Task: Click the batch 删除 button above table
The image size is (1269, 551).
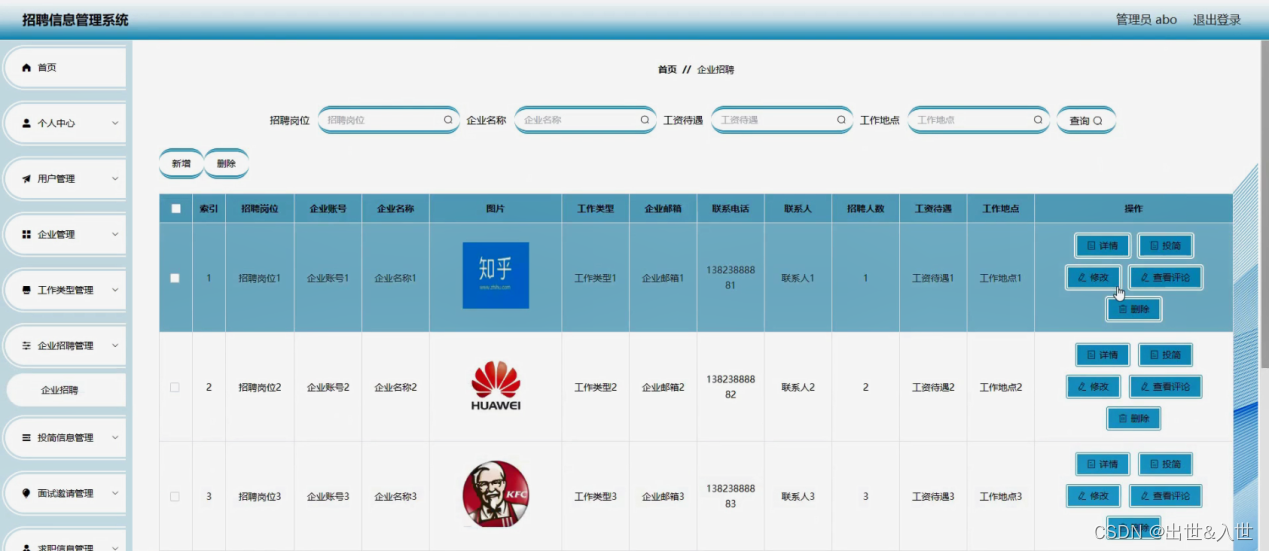Action: [x=226, y=163]
